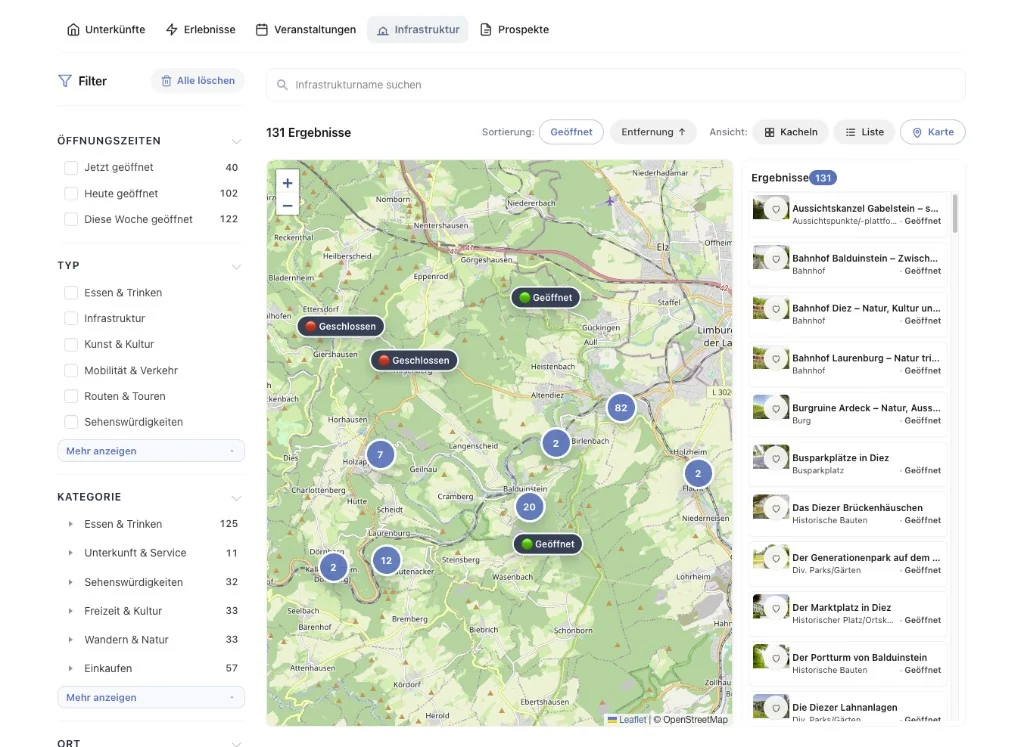The image size is (1024, 747).
Task: Click Geschlossen map pin near Giershausen
Action: tap(414, 360)
